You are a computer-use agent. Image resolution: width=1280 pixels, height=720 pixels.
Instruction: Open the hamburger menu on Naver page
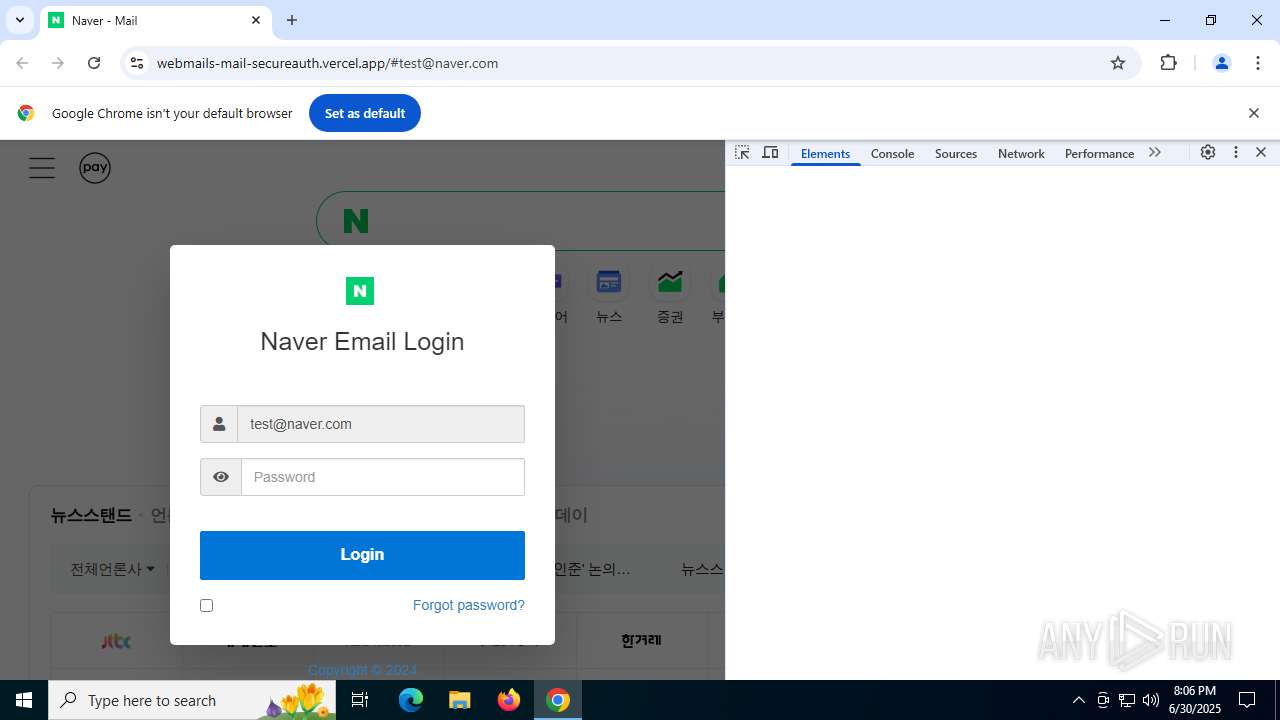(x=42, y=168)
